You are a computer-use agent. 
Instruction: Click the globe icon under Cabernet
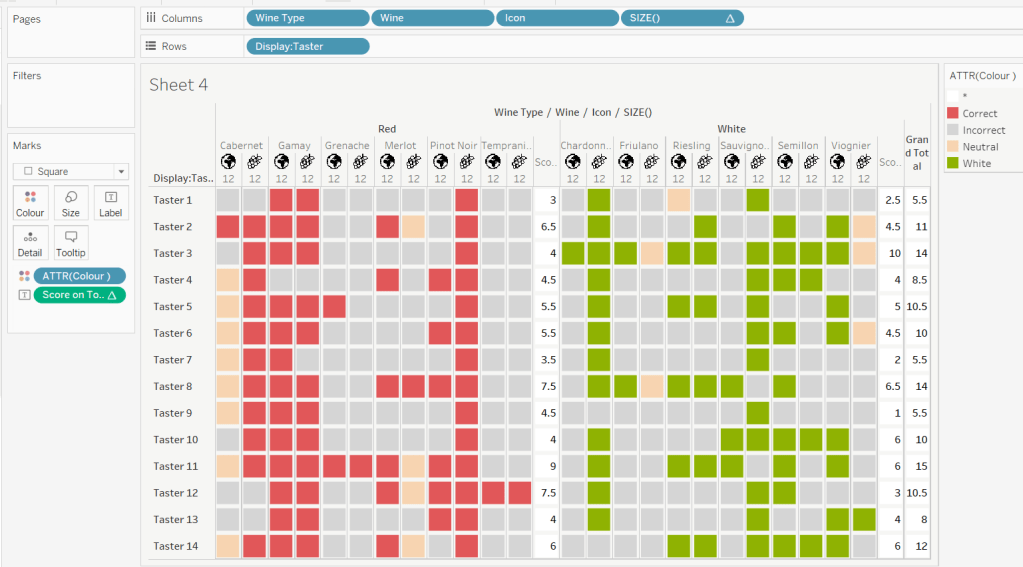(228, 161)
